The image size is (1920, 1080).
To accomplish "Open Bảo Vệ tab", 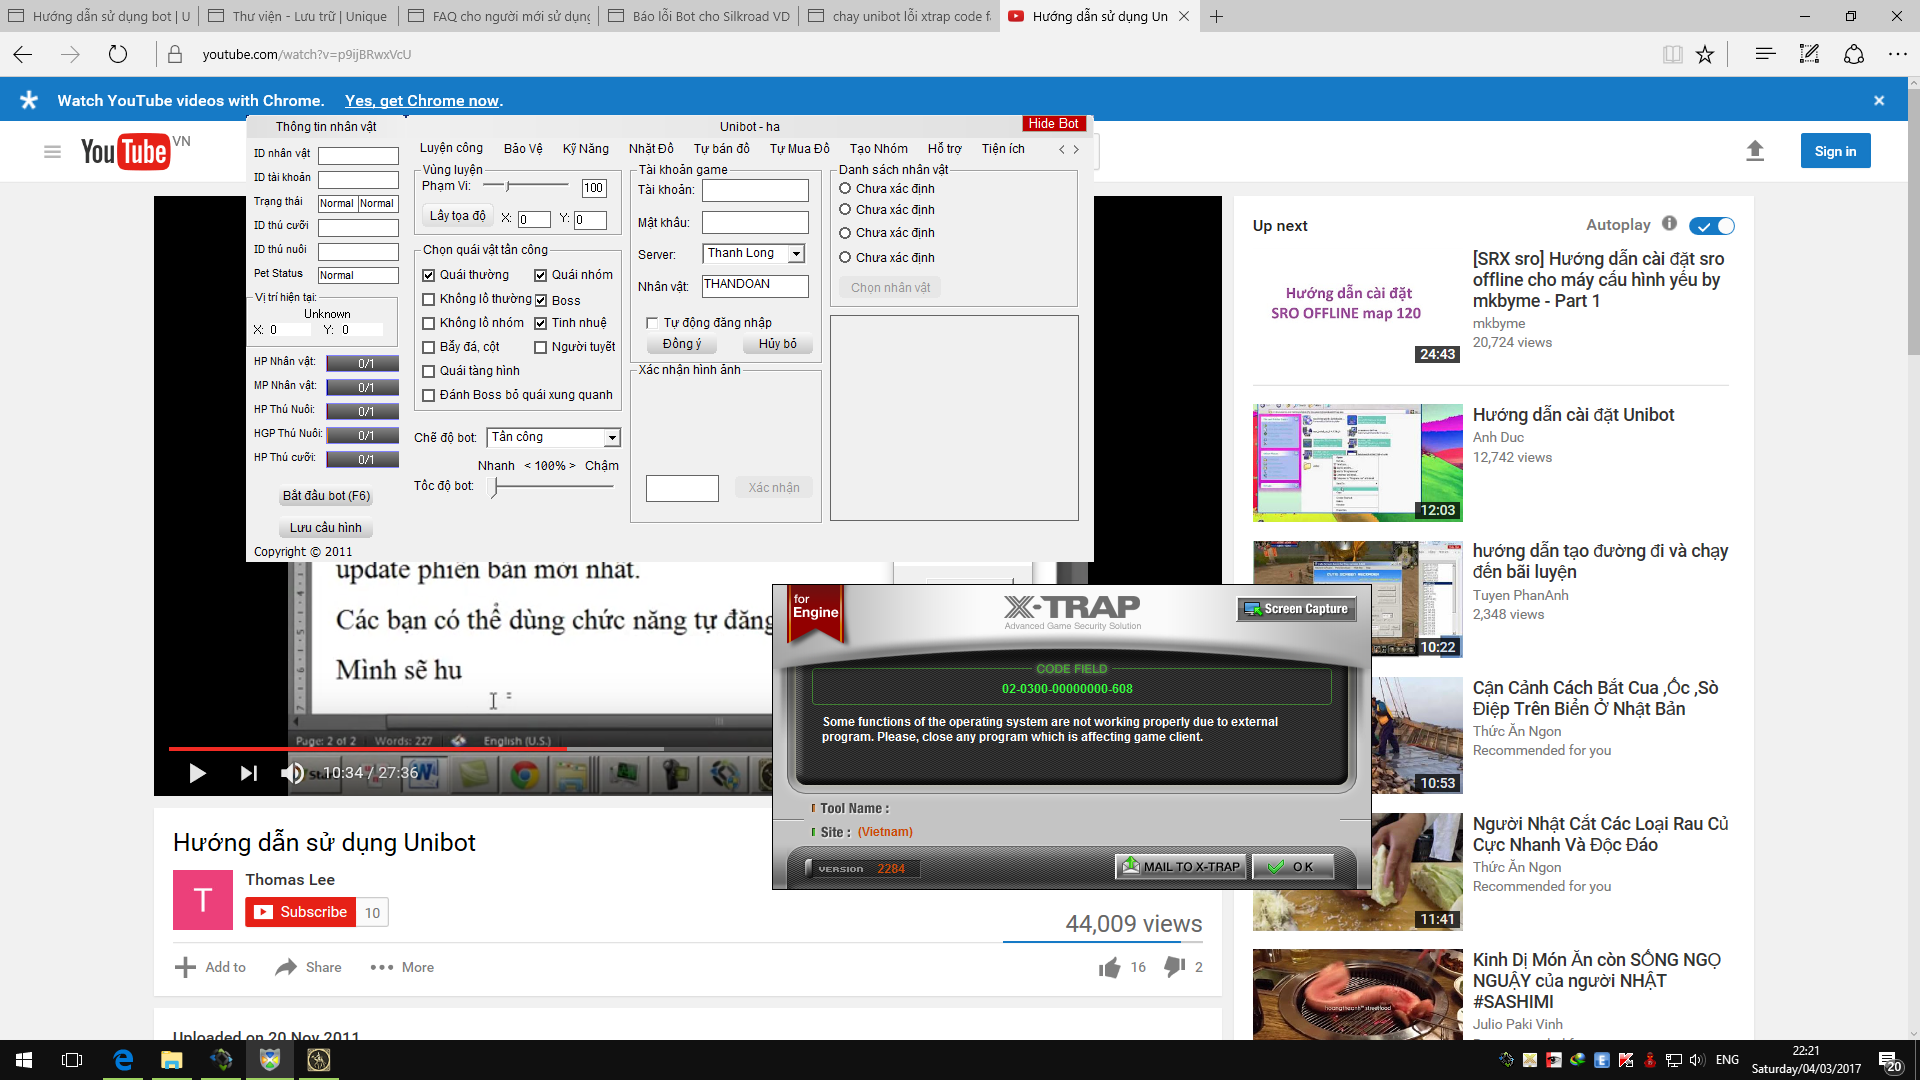I will click(523, 148).
